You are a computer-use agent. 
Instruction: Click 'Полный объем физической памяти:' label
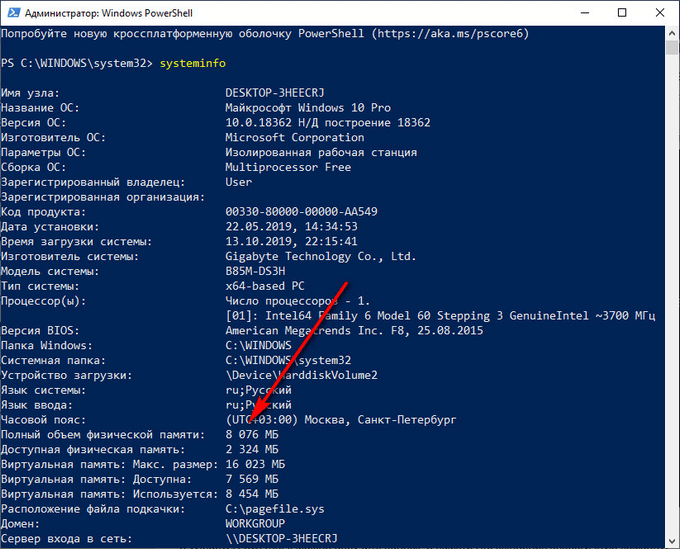103,435
